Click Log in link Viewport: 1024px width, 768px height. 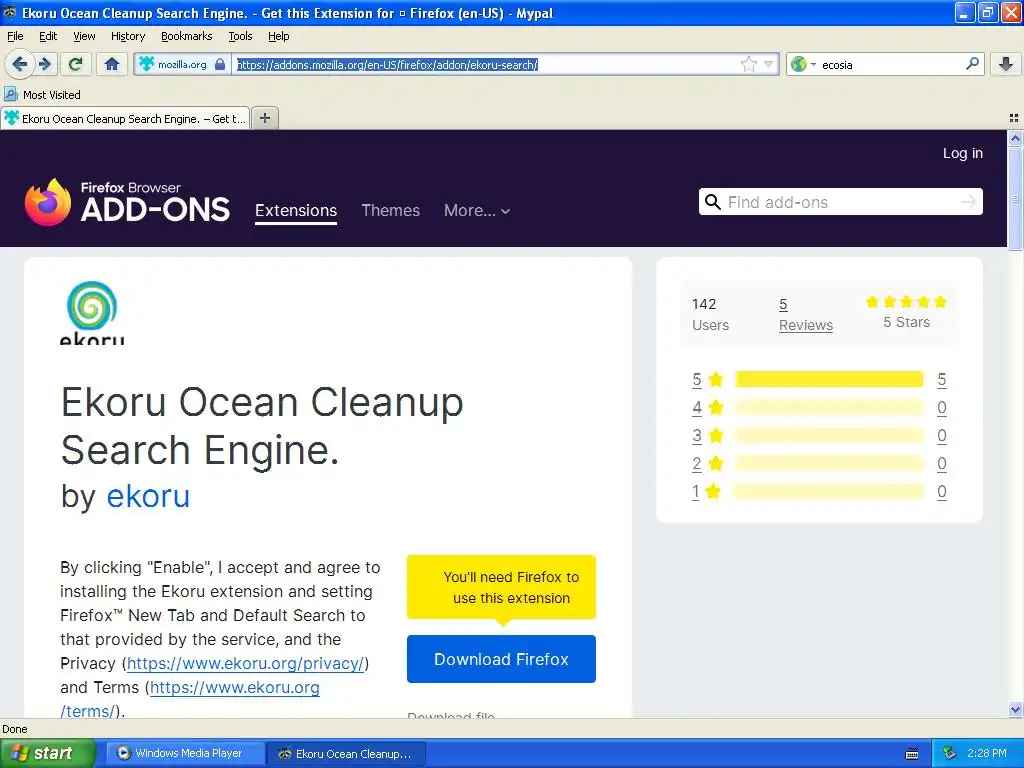(963, 153)
